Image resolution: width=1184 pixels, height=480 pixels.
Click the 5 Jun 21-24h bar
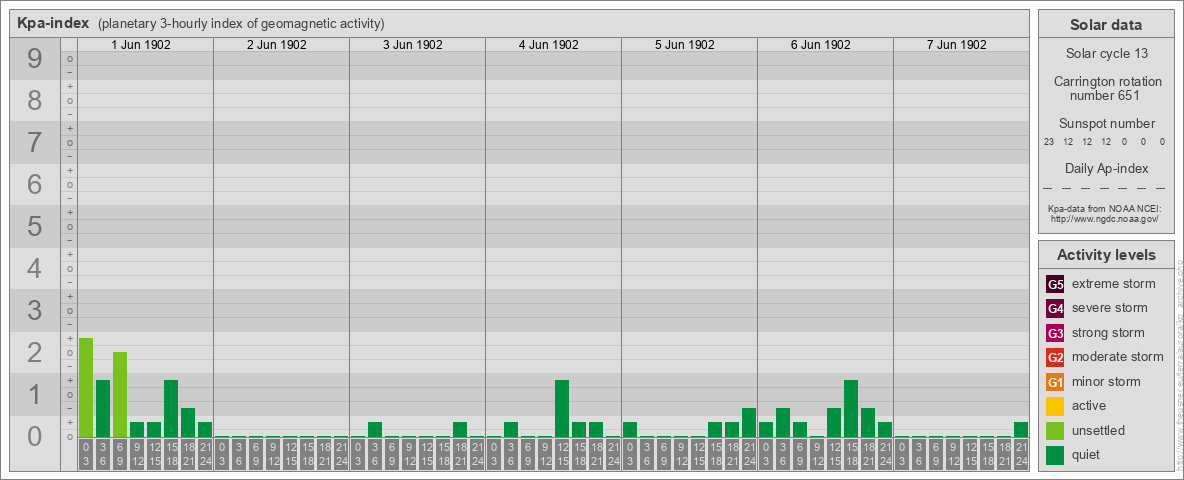[749, 423]
